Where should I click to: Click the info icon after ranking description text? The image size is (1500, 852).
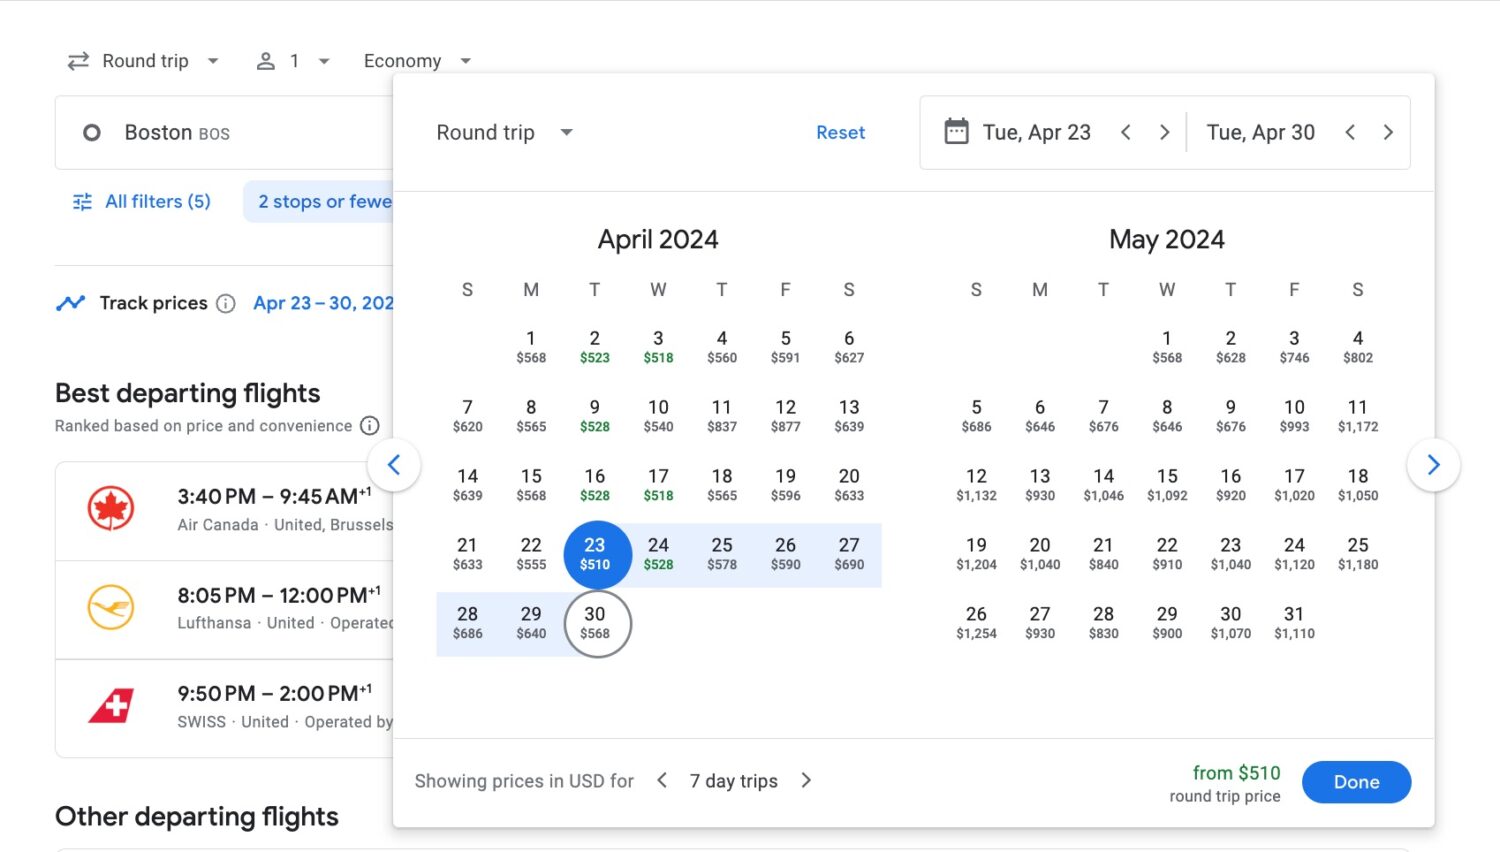(x=370, y=425)
